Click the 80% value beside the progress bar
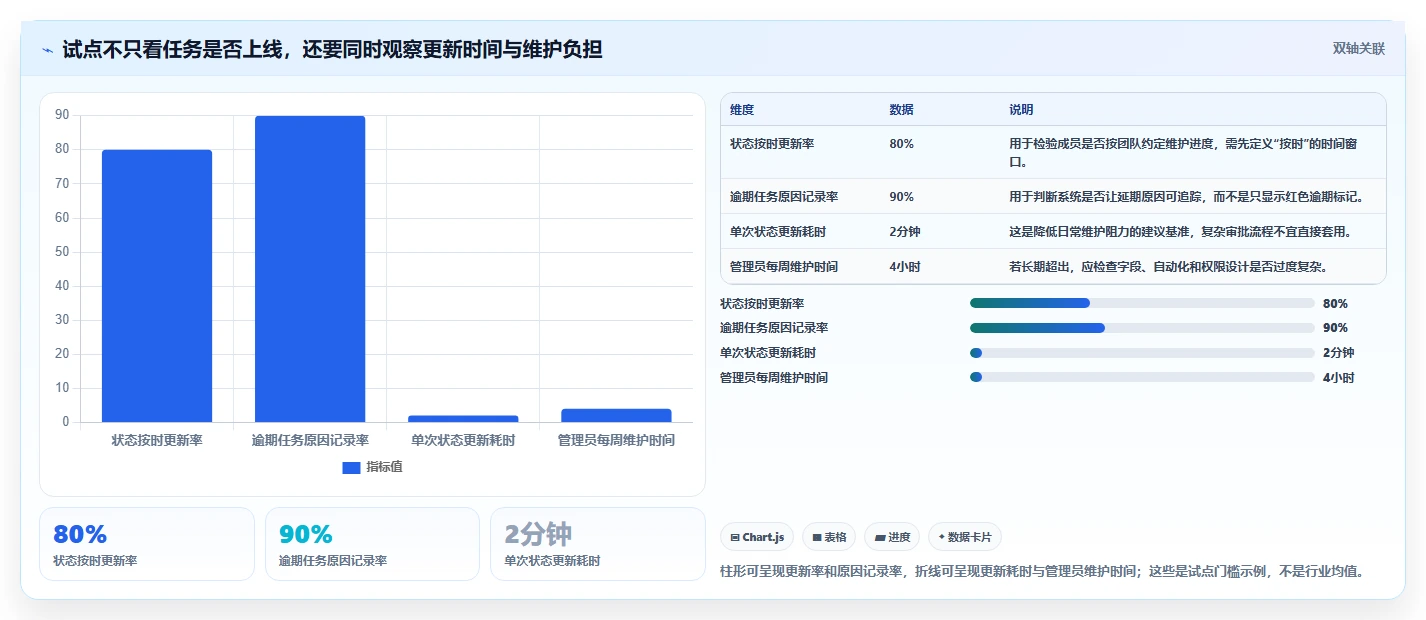The height and width of the screenshot is (620, 1426). coord(1335,304)
